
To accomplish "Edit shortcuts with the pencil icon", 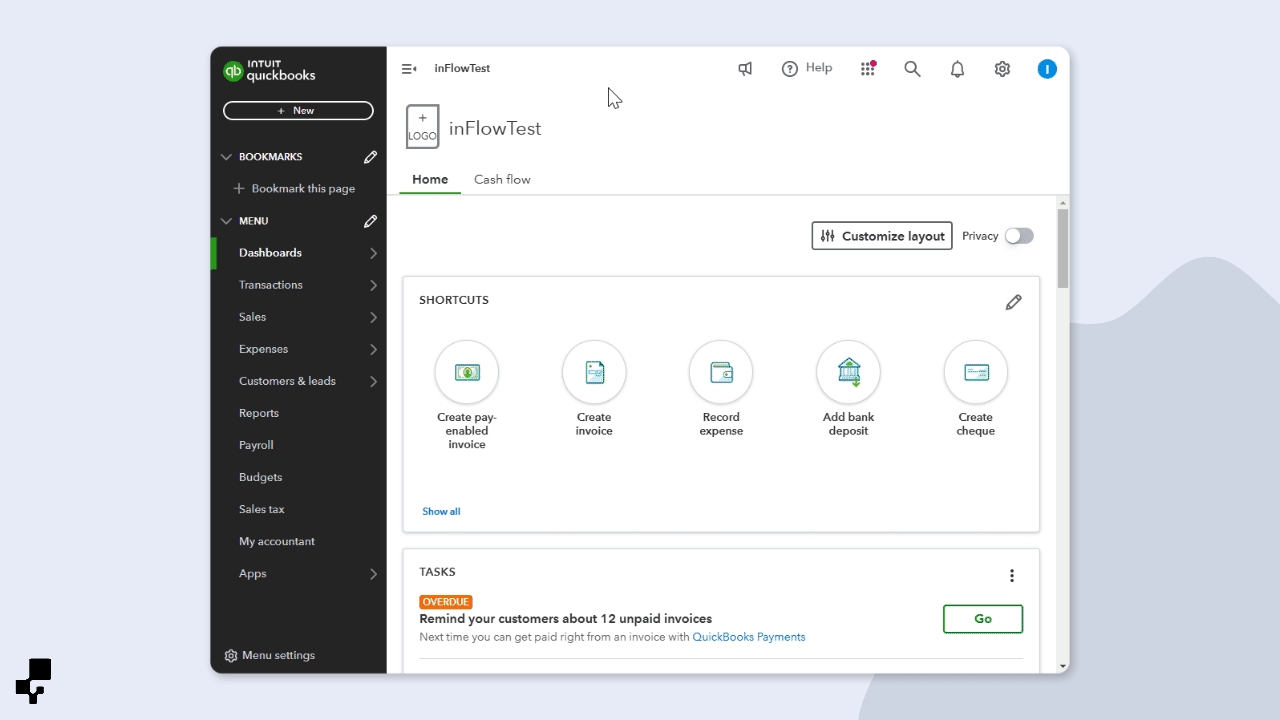I will click(1013, 302).
